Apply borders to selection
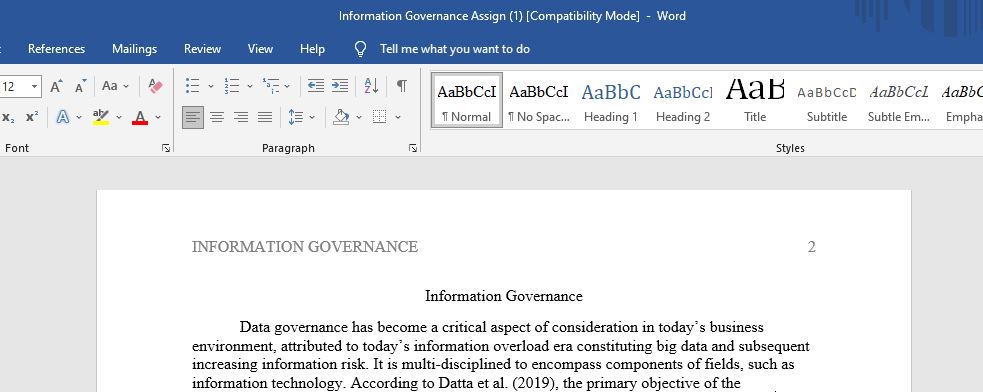 click(x=379, y=117)
